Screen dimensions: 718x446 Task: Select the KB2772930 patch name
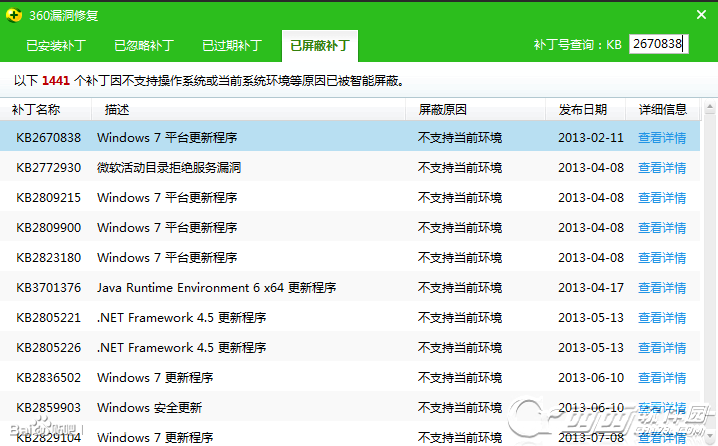[x=49, y=168]
